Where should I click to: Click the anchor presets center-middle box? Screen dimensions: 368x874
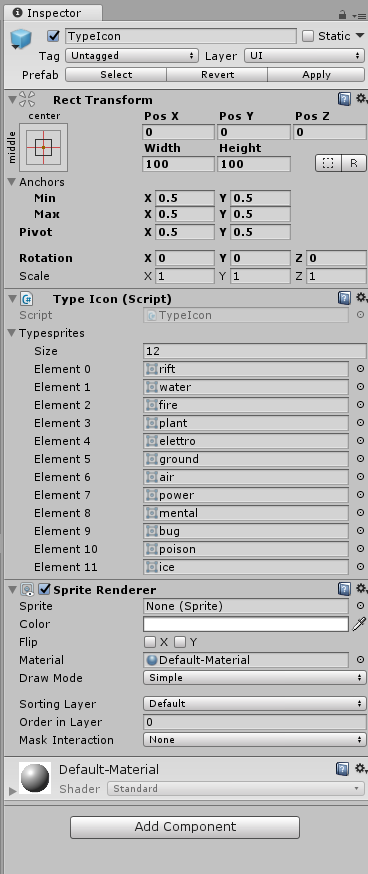pos(43,147)
